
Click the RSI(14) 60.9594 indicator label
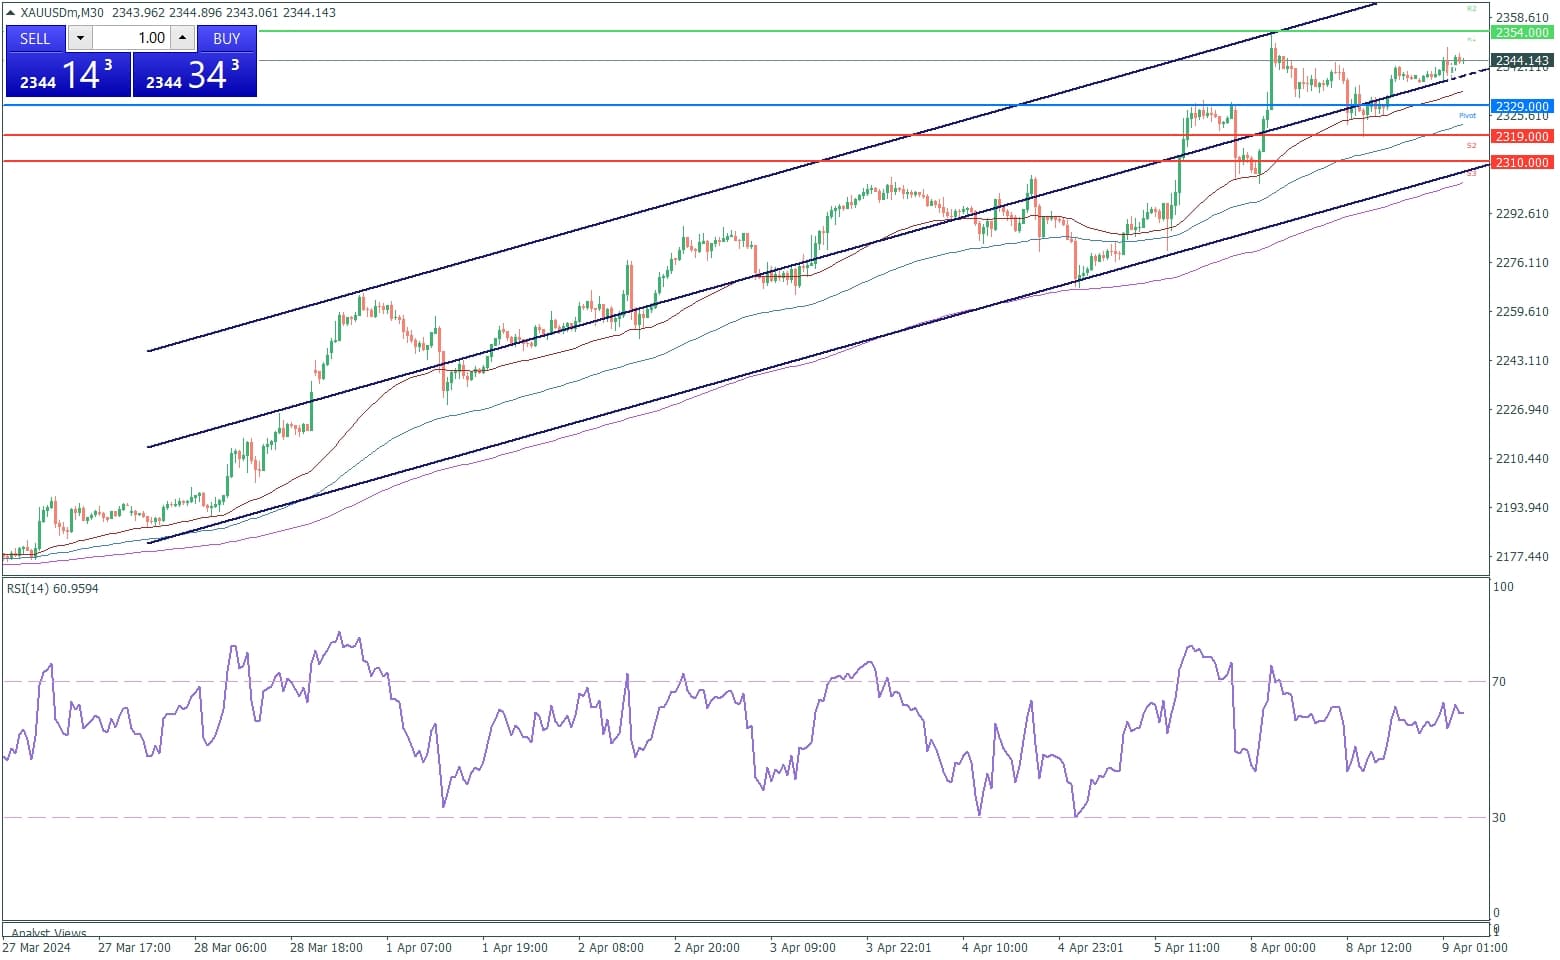pyautogui.click(x=53, y=589)
